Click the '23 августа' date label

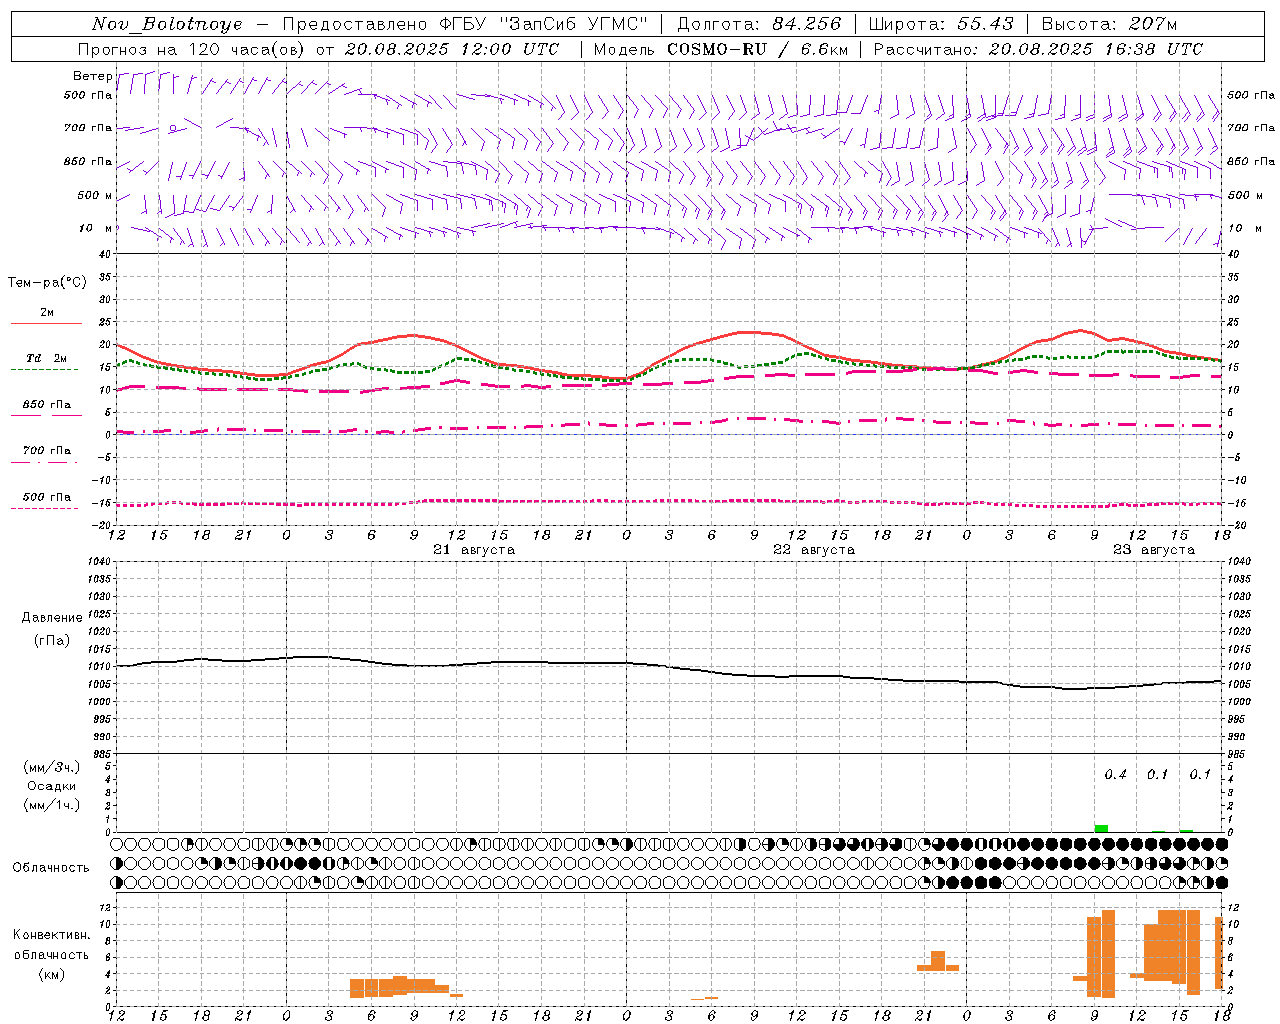pos(1154,549)
